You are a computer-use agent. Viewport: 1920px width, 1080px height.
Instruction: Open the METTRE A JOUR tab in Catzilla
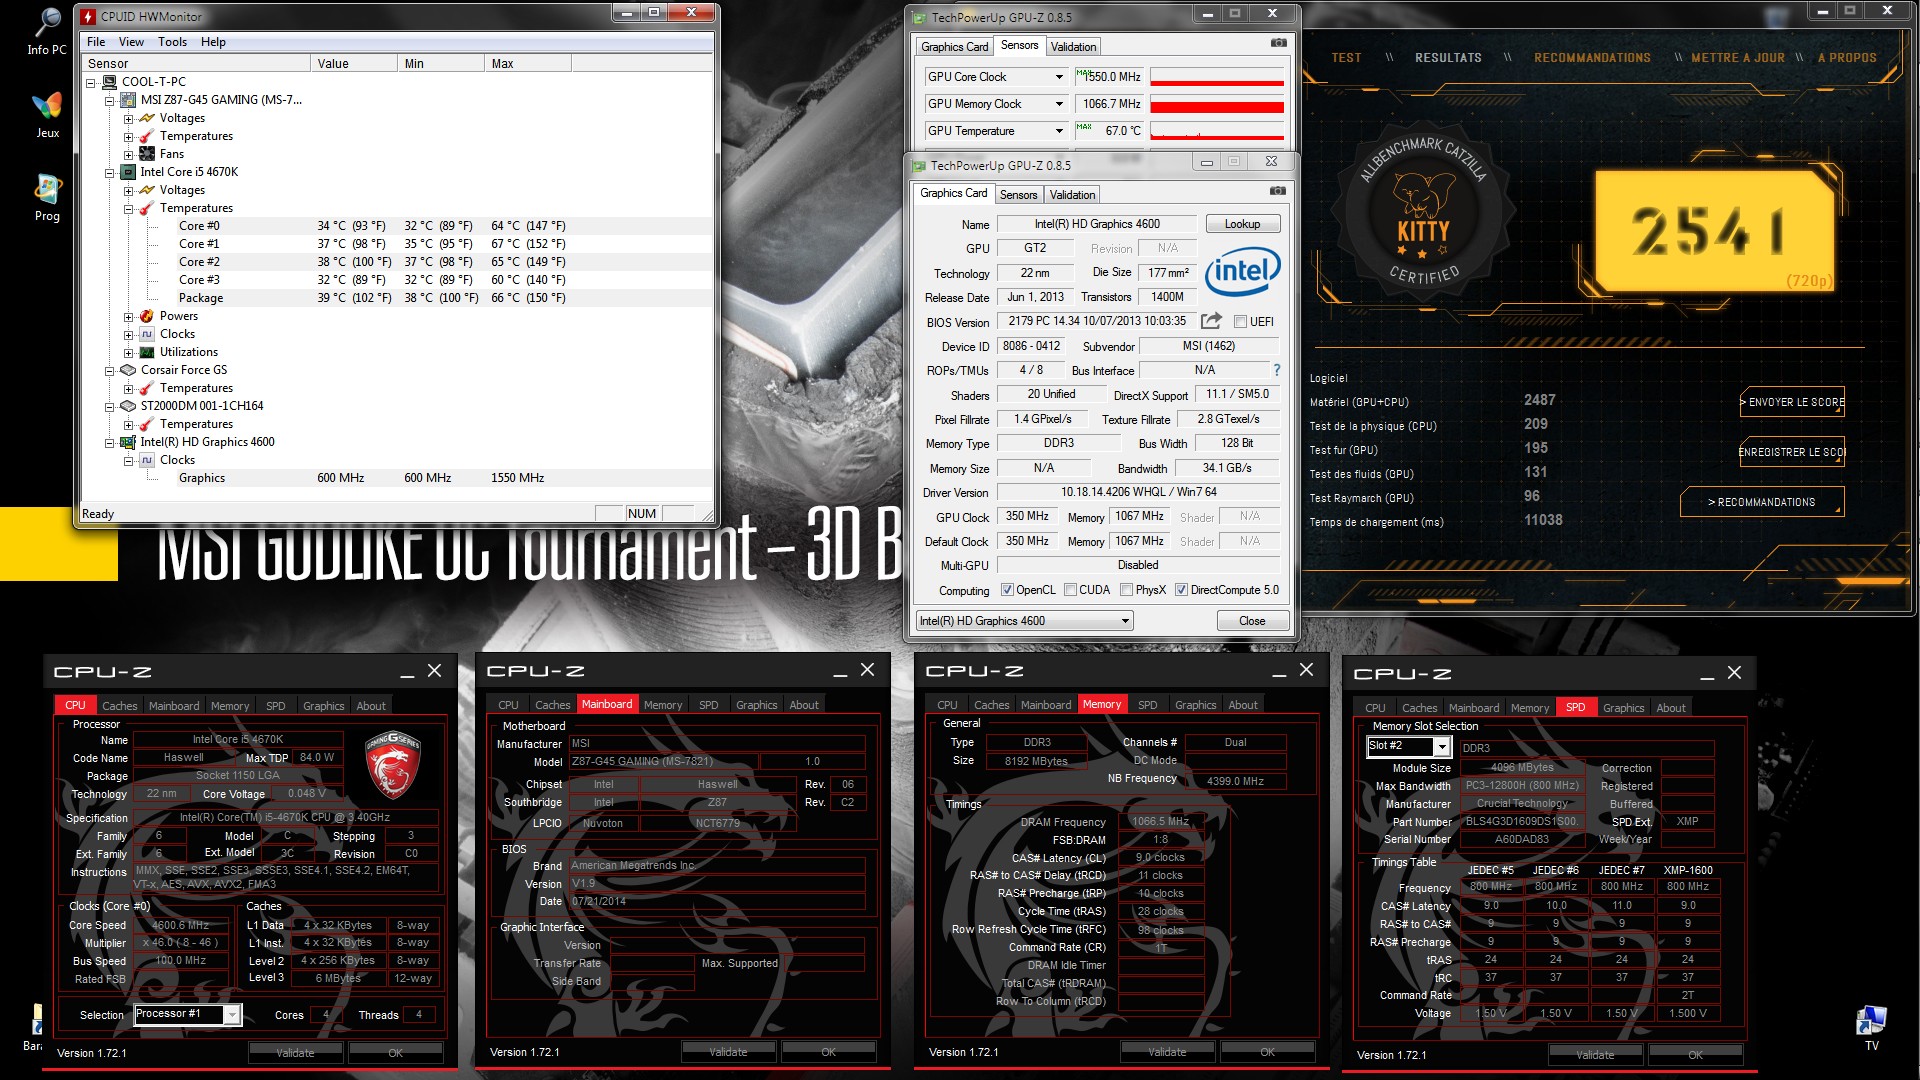click(1737, 58)
